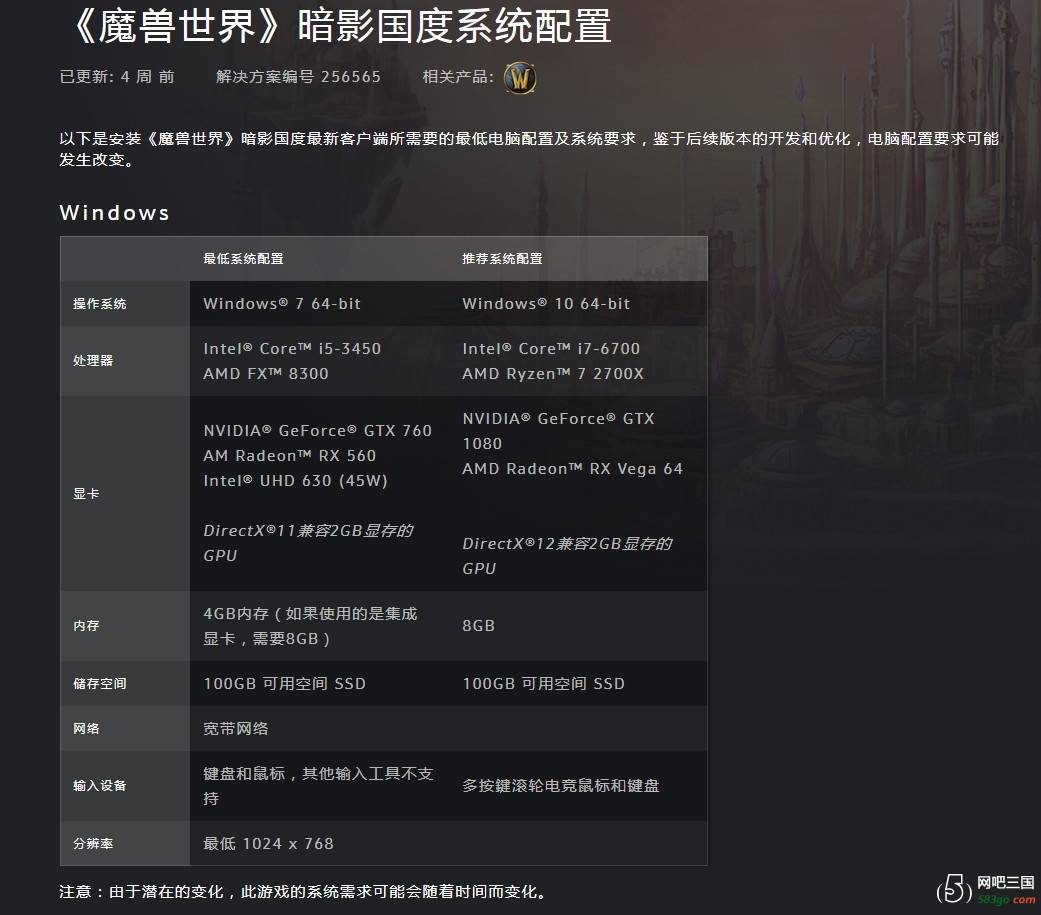Screen dimensions: 1041x915
Task: Click the DirectX®11 兼容2GB显存 text
Action: coord(308,542)
